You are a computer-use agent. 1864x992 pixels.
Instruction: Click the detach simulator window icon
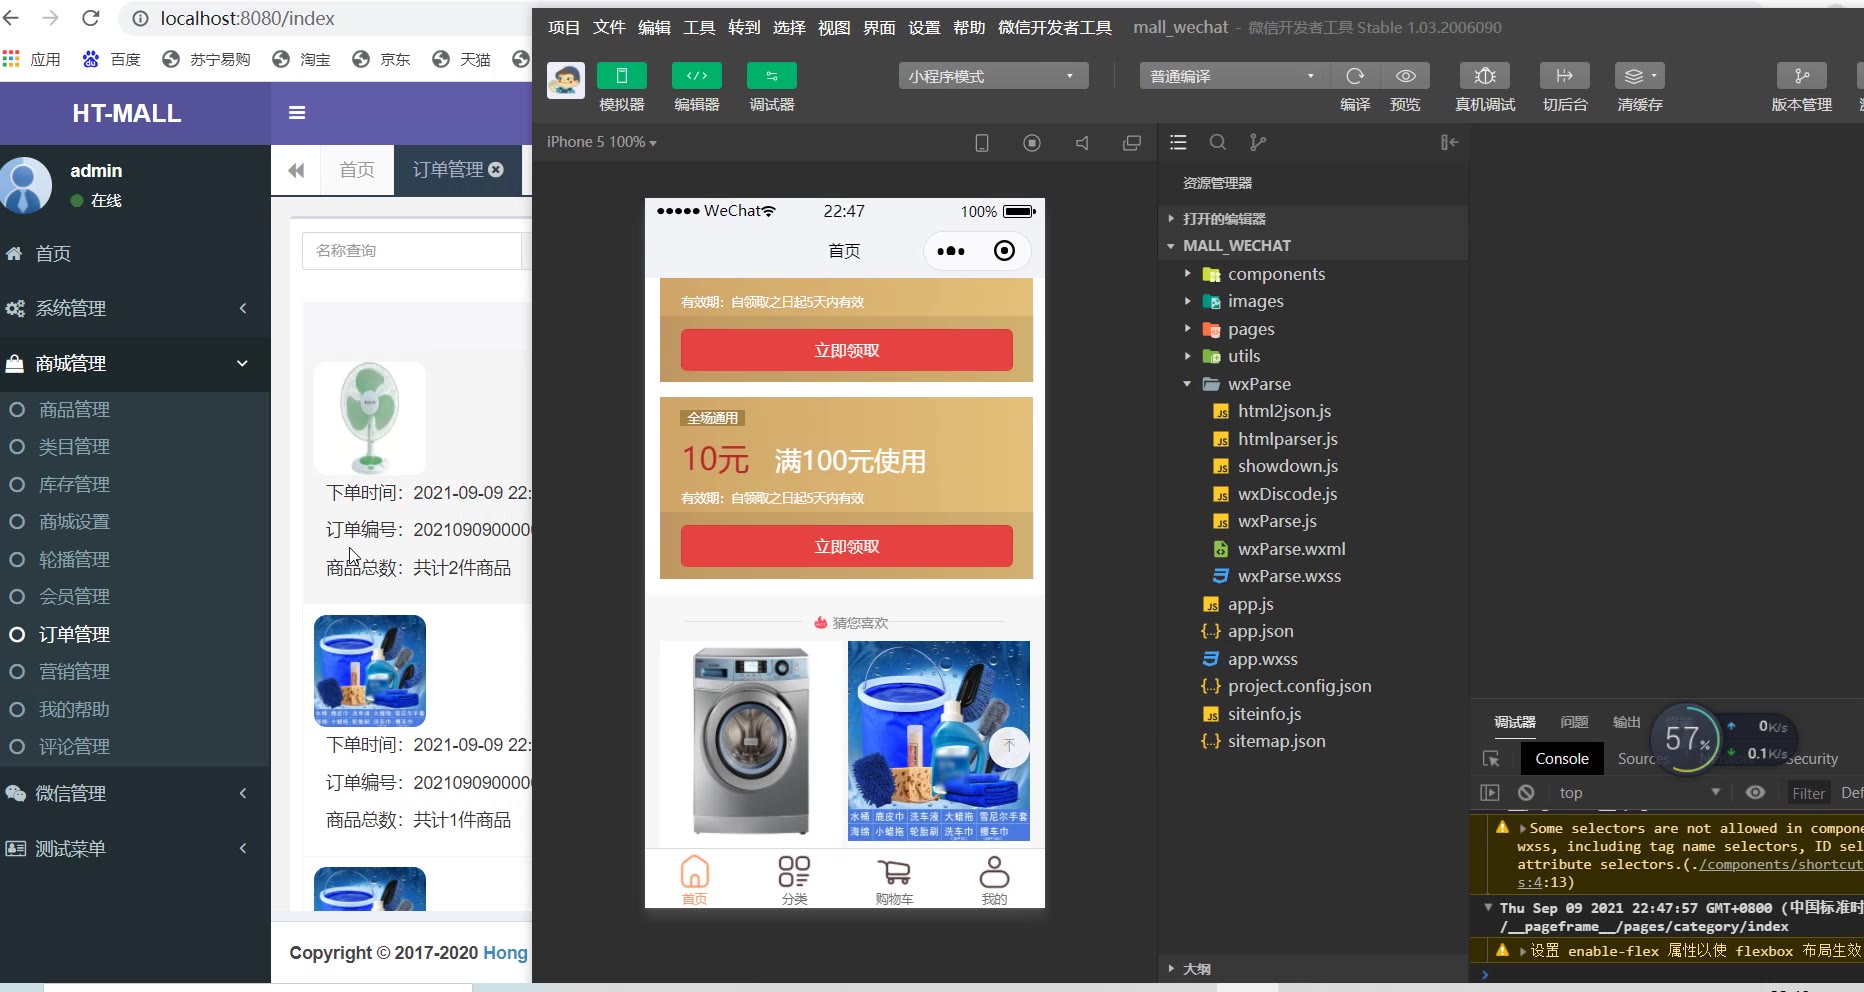[x=1132, y=143]
